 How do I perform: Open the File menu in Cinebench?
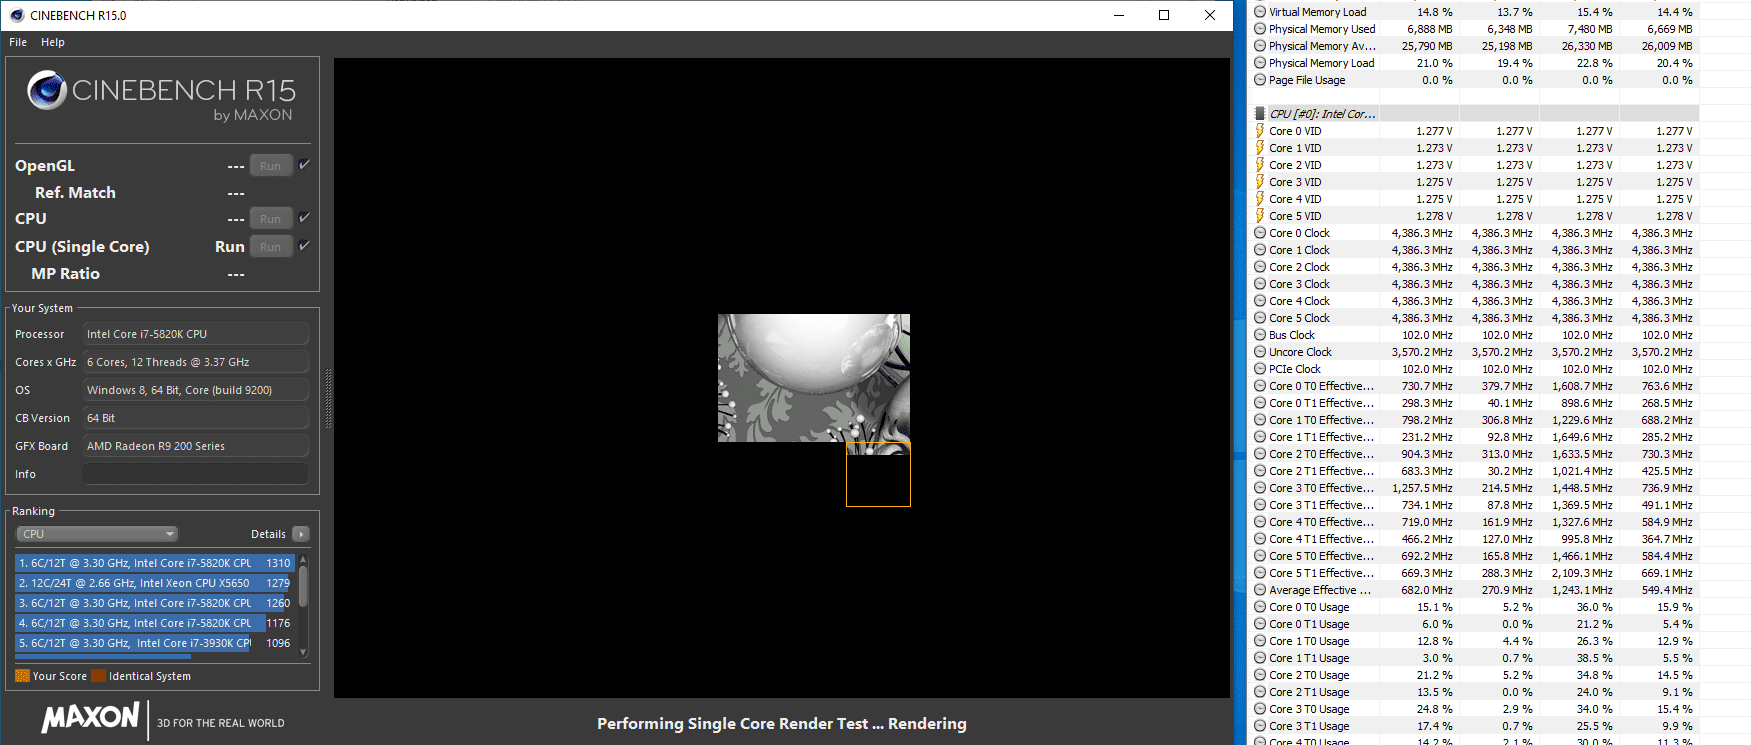click(18, 42)
